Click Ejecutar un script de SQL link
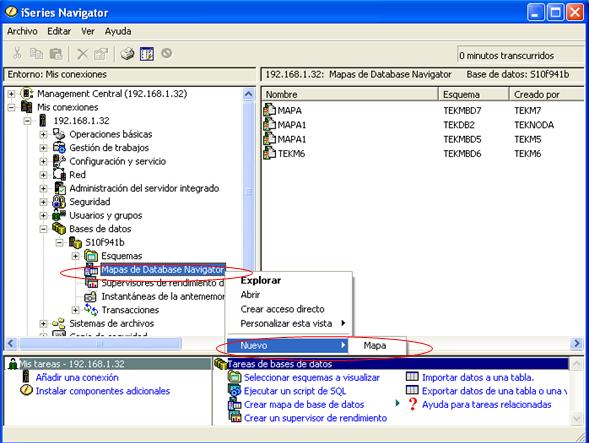The width and height of the screenshot is (589, 443). (295, 391)
